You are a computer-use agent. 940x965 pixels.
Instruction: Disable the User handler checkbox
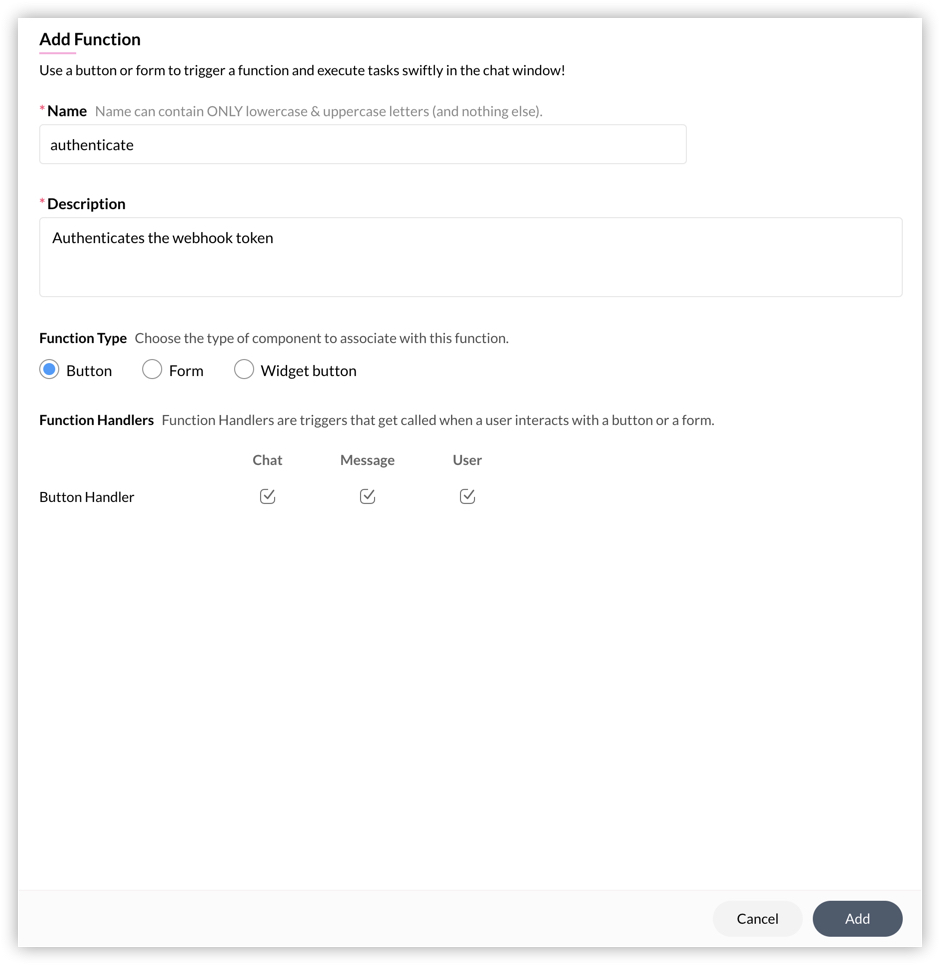[467, 497]
